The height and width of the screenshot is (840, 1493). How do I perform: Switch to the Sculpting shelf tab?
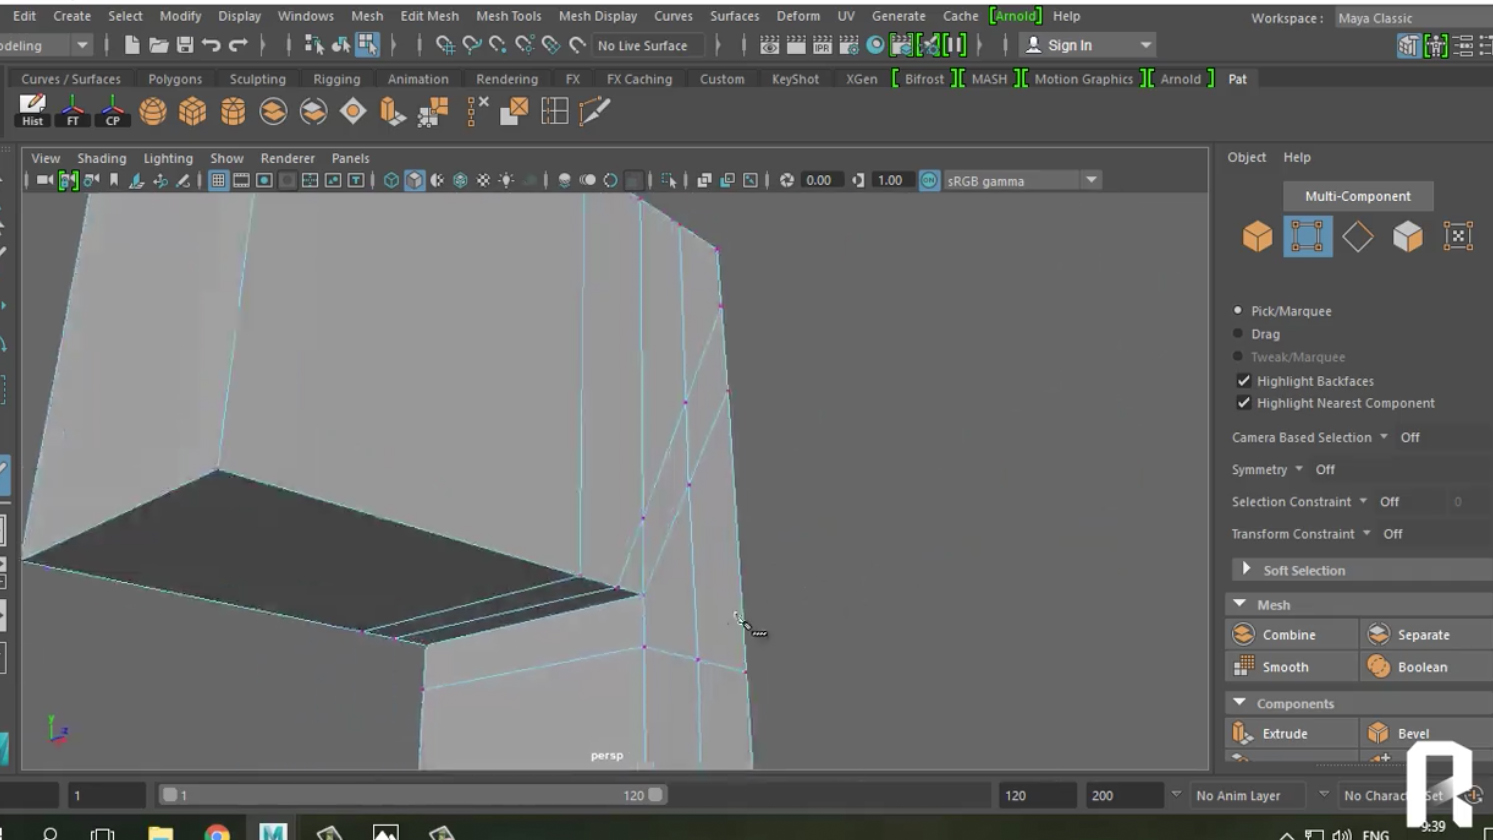(x=257, y=79)
